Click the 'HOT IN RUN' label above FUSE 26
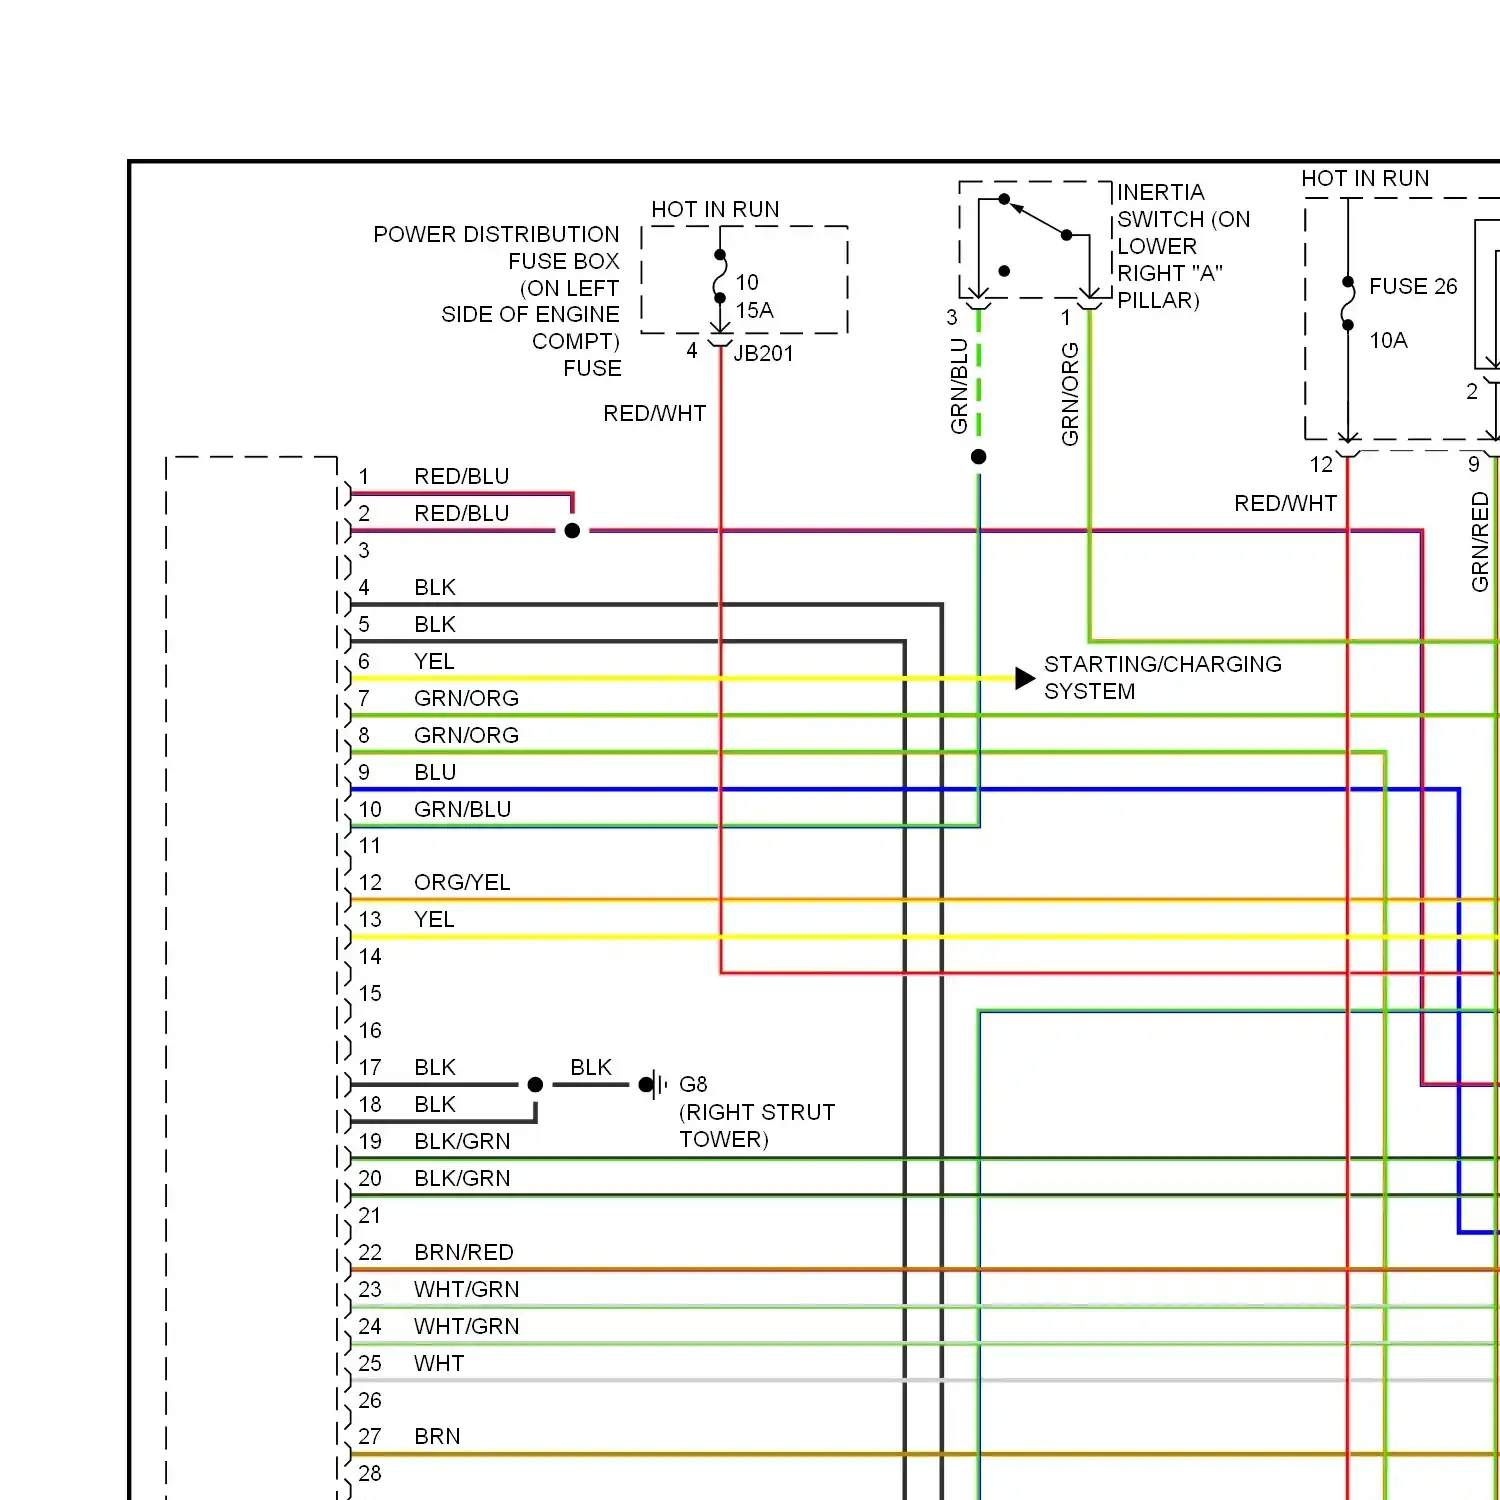The height and width of the screenshot is (1500, 1500). 1365,178
